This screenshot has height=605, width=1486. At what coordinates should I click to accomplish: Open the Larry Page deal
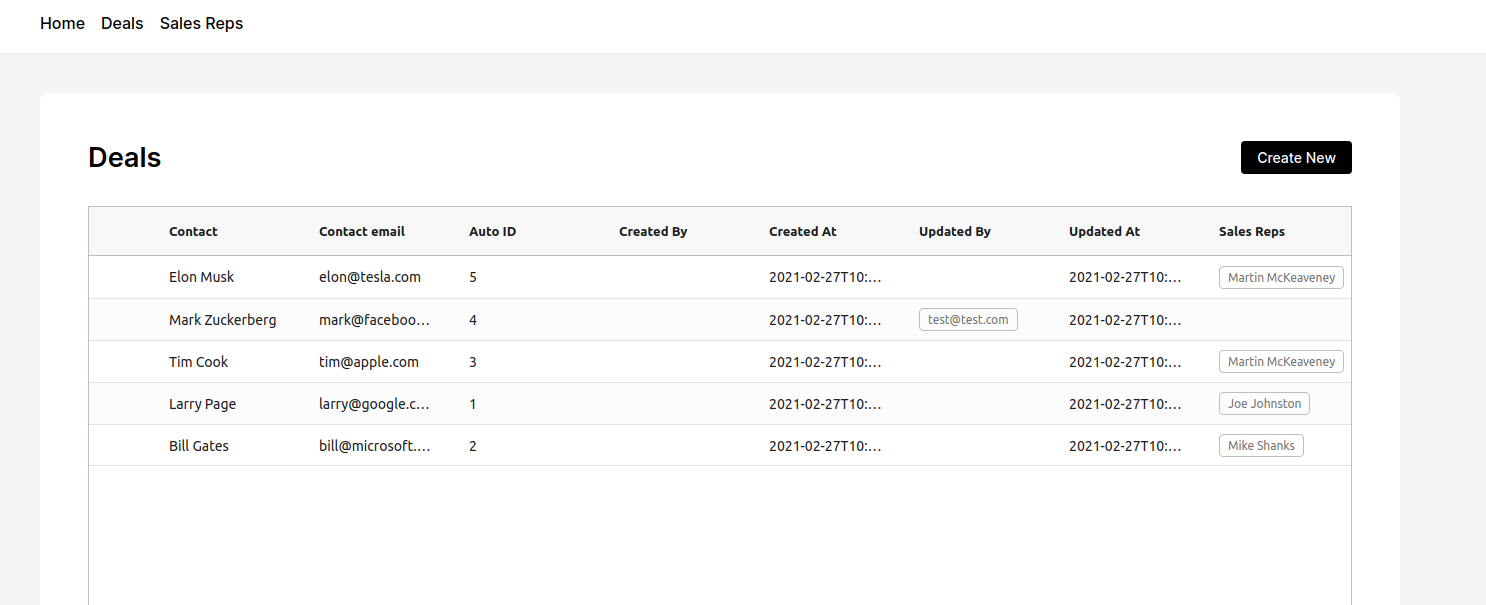(202, 403)
